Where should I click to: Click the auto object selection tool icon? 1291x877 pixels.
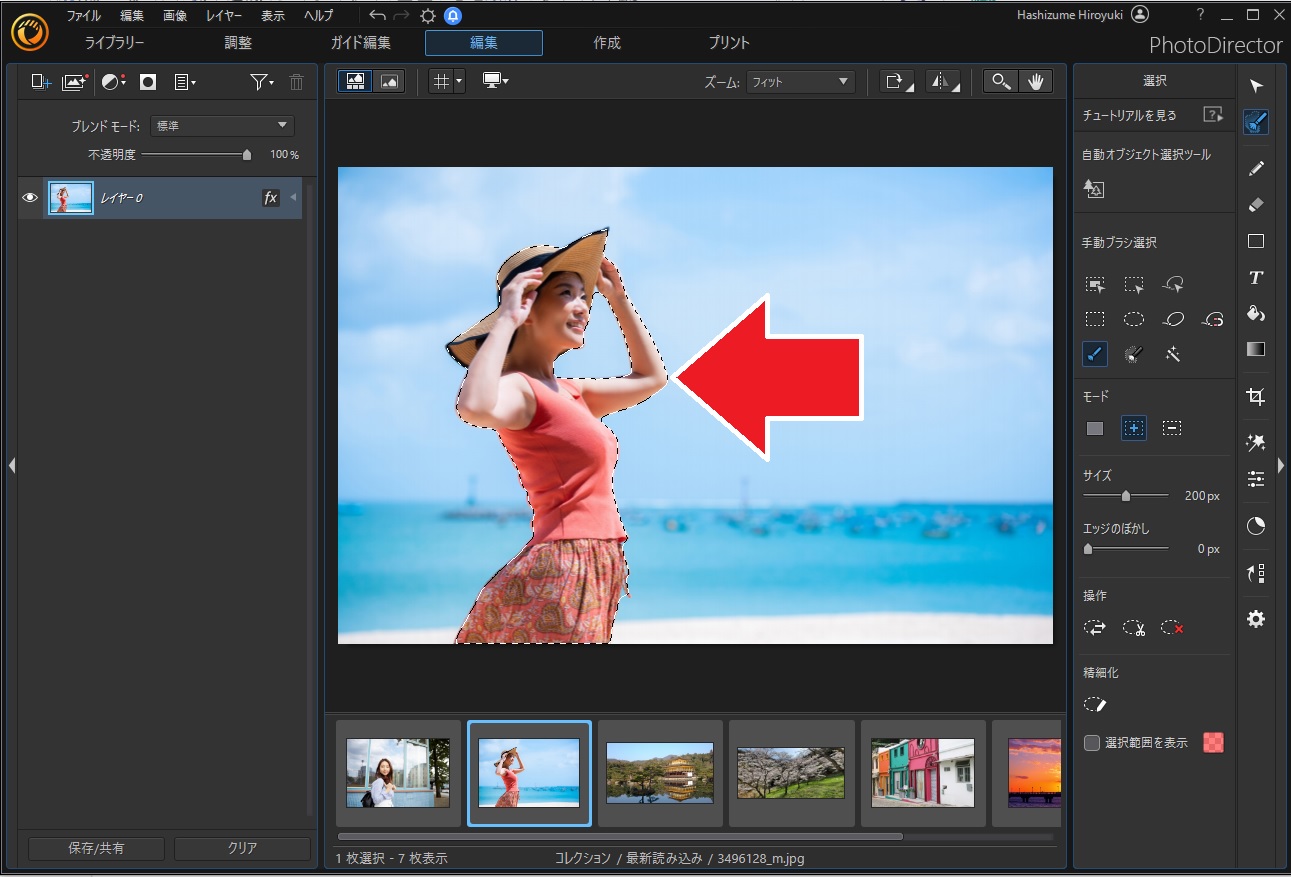pyautogui.click(x=1094, y=189)
